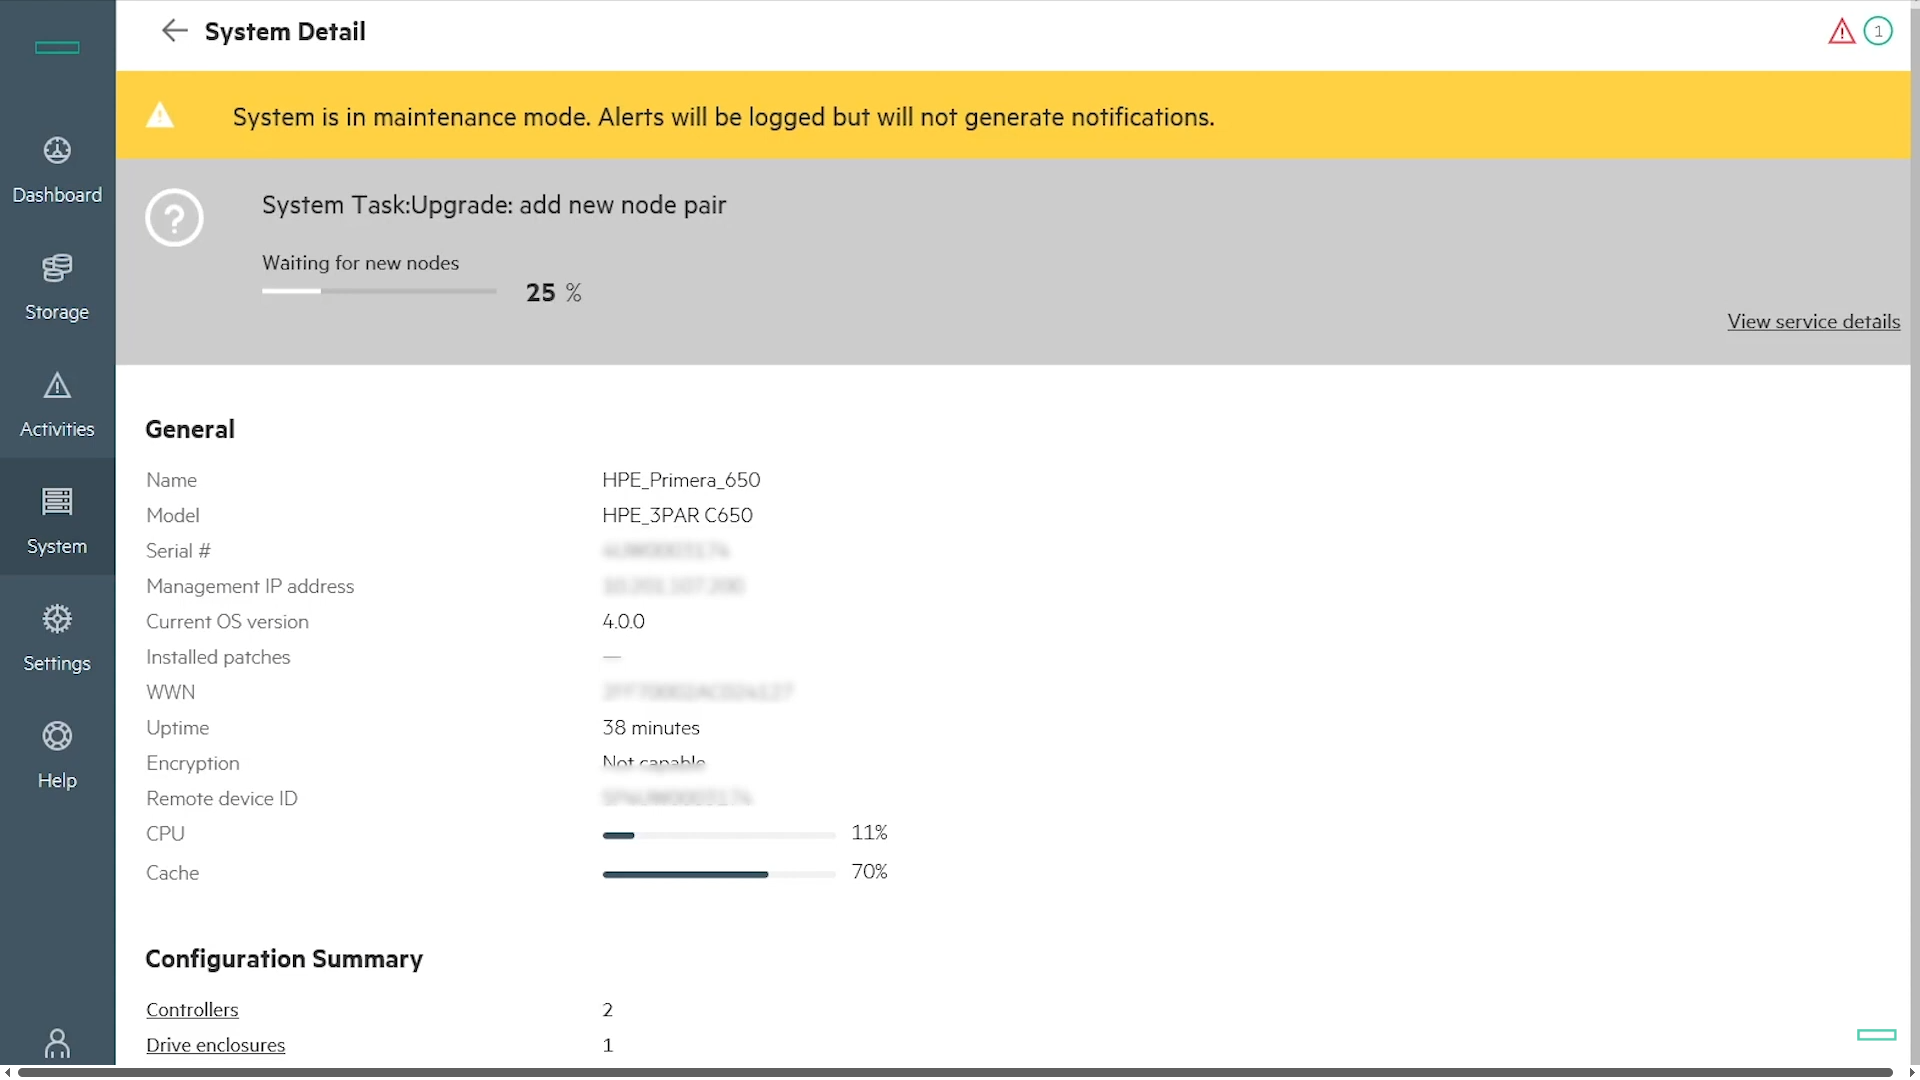Click the green rectangle icon at bottom right

click(1876, 1035)
